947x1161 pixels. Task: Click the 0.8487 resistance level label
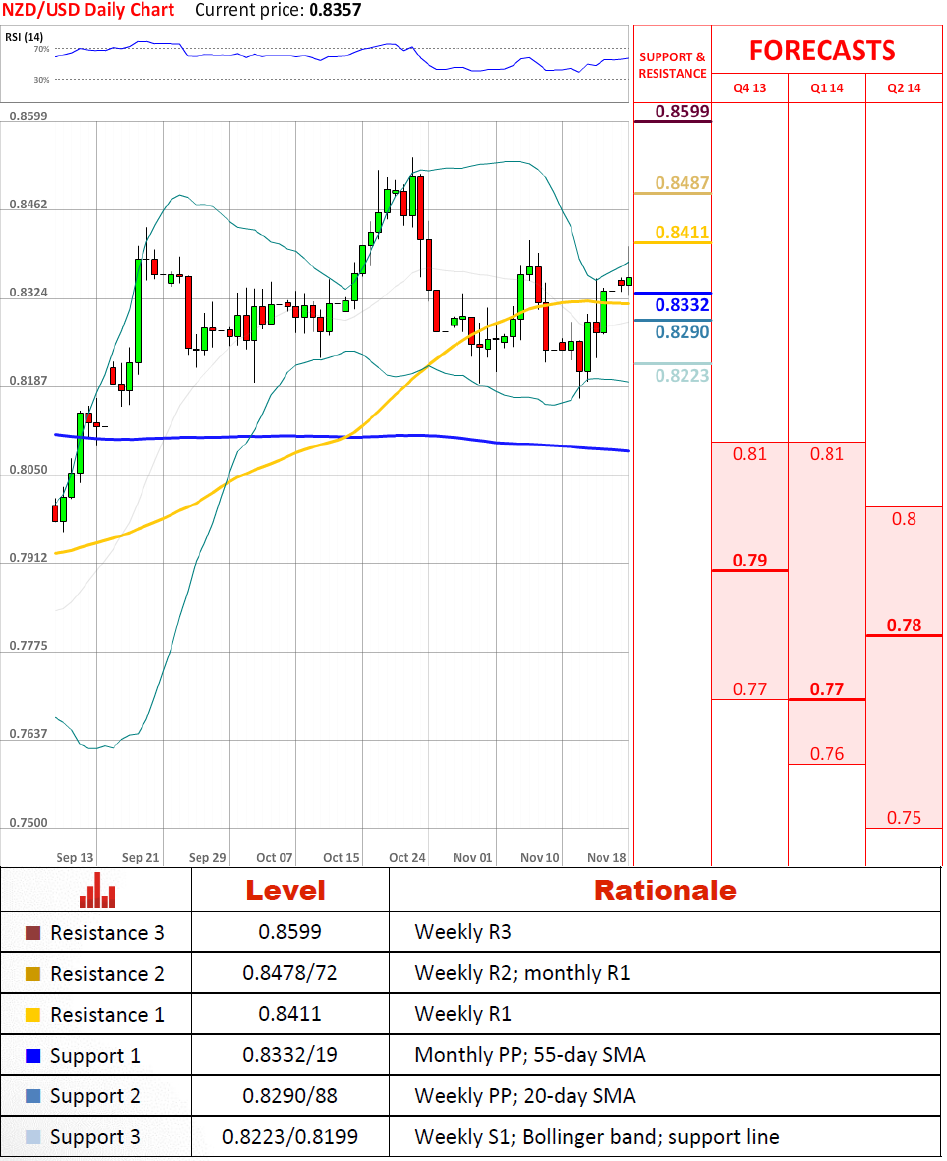[x=682, y=182]
